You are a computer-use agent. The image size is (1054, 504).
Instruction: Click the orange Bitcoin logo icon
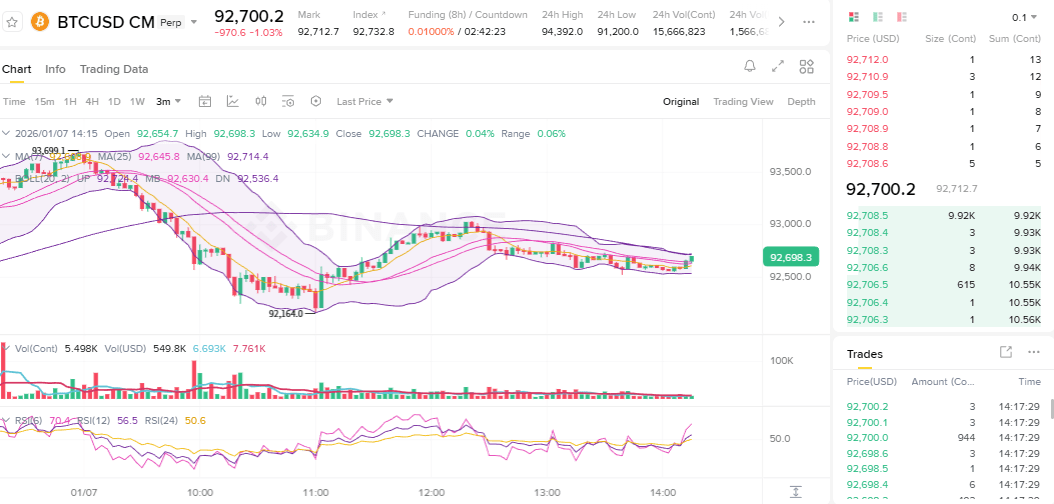[40, 22]
